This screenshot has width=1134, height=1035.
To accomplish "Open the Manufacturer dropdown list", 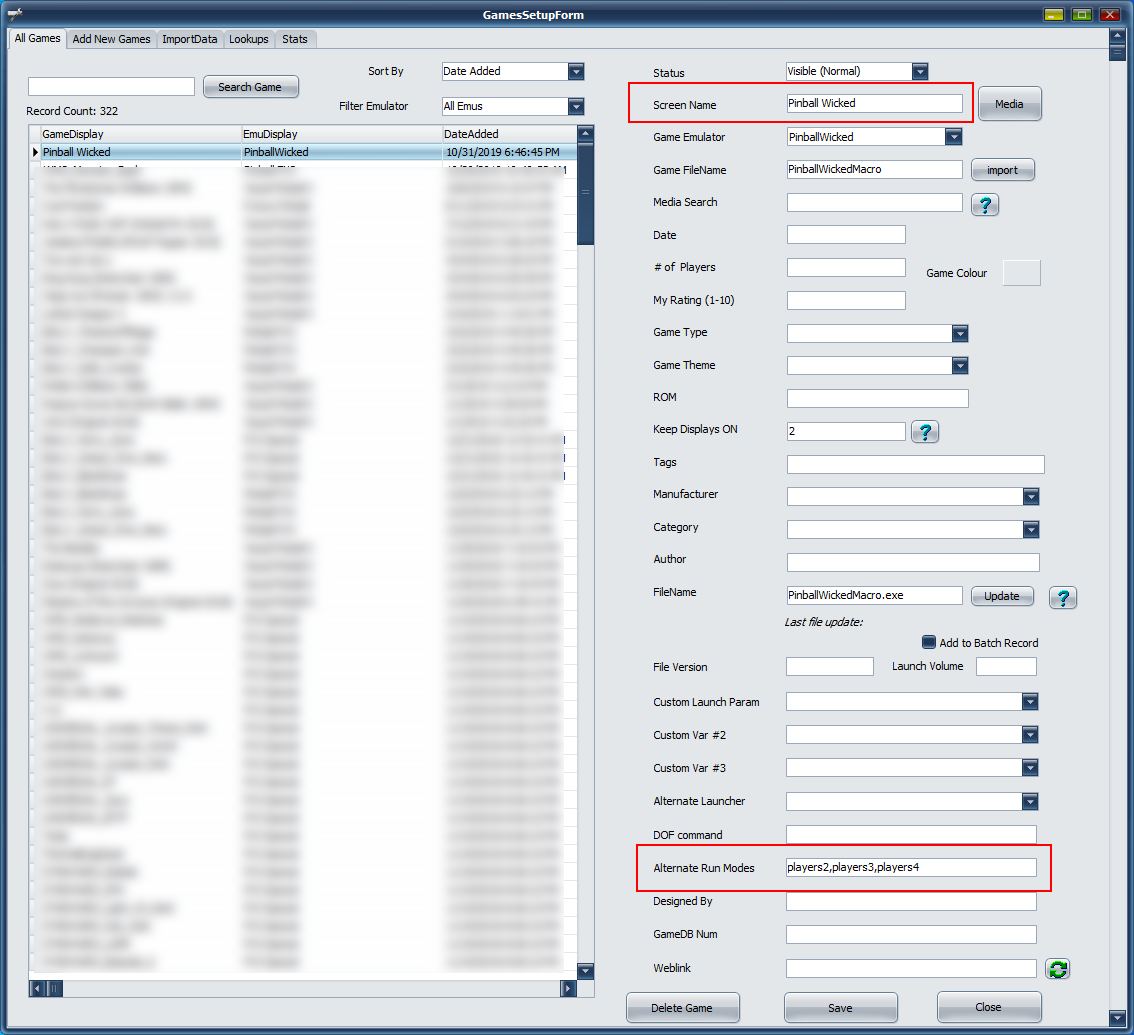I will [1030, 497].
